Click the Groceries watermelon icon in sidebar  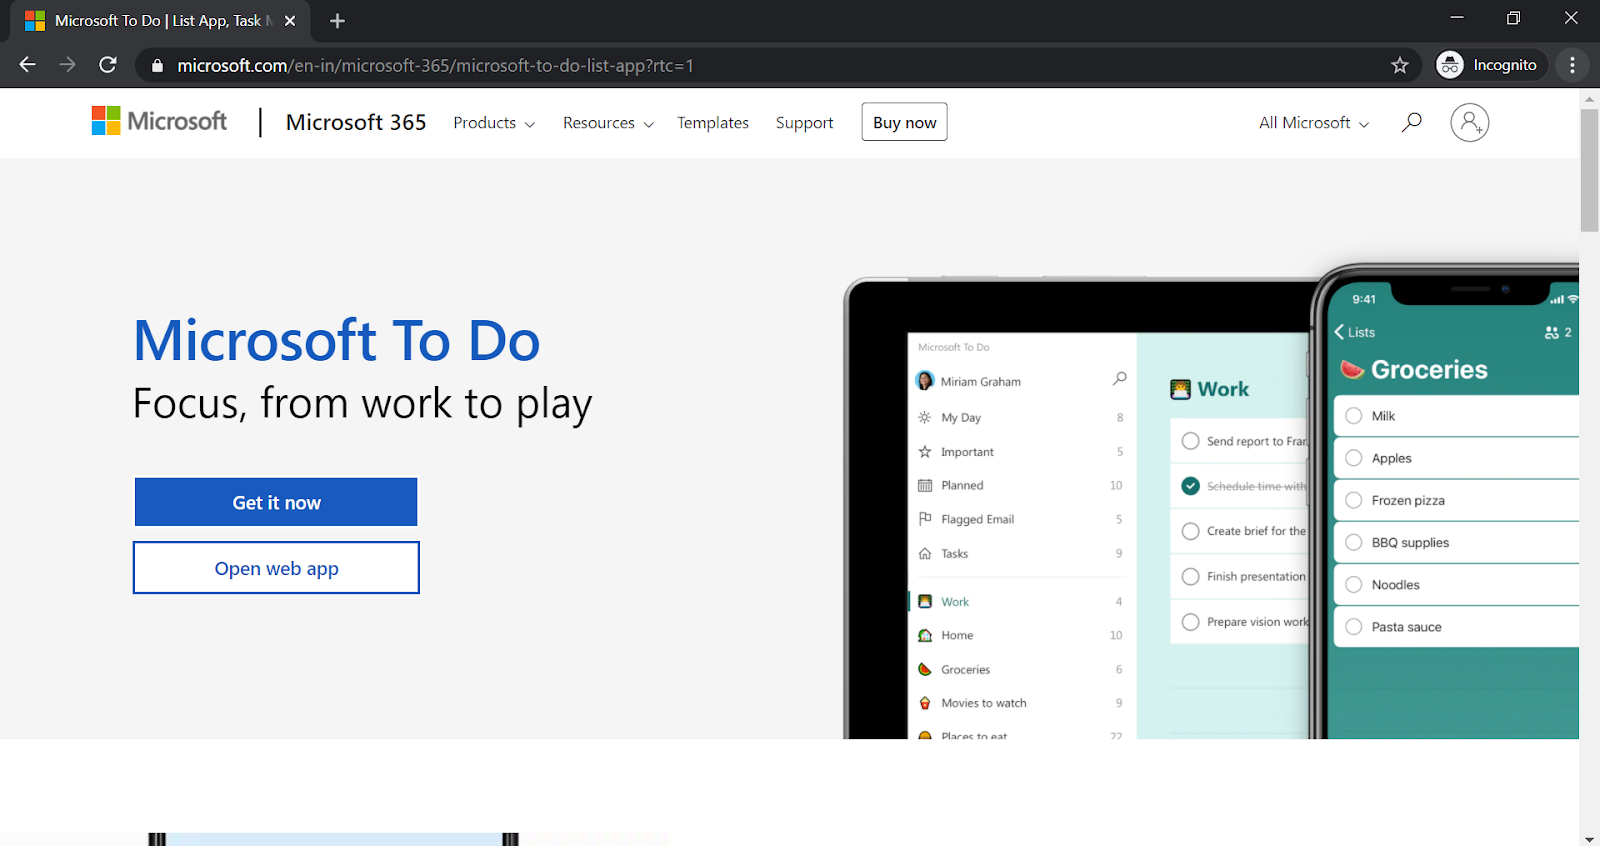(x=925, y=669)
